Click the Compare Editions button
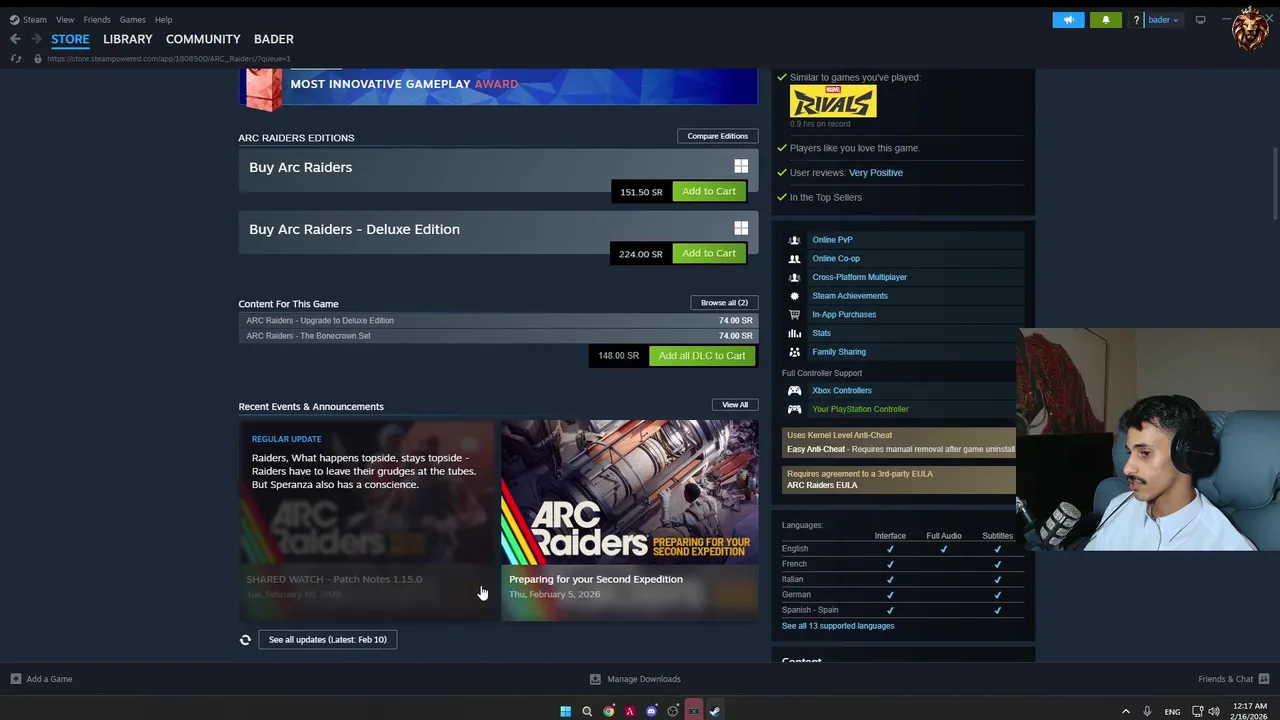Viewport: 1280px width, 720px height. tap(717, 136)
